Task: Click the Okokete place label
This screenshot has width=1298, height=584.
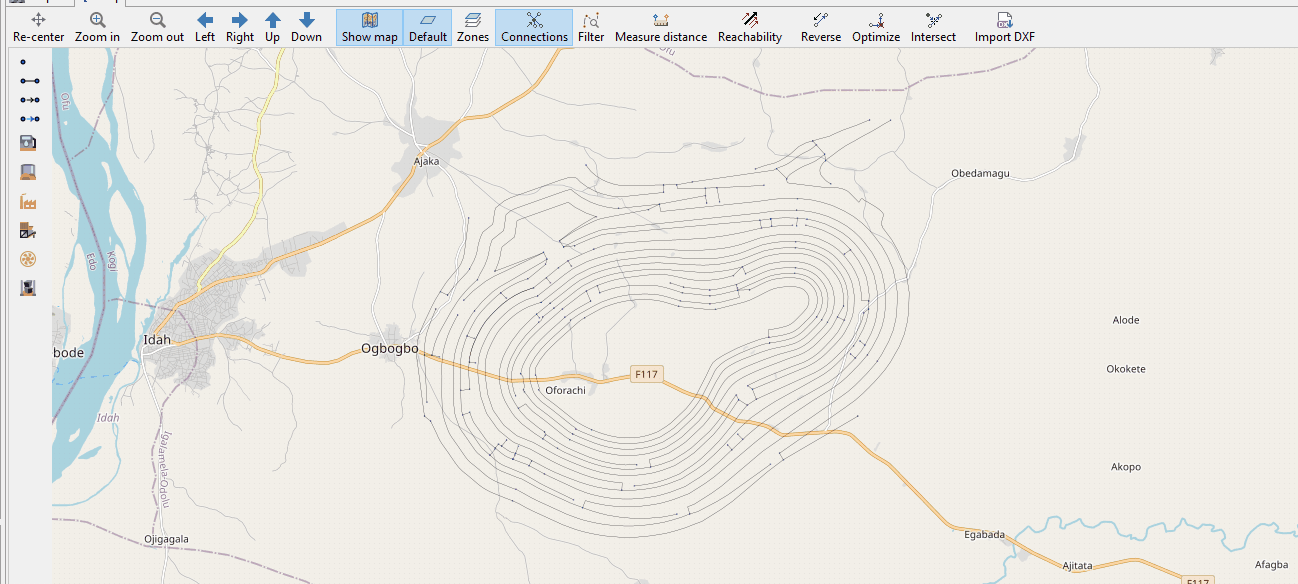Action: (1126, 369)
